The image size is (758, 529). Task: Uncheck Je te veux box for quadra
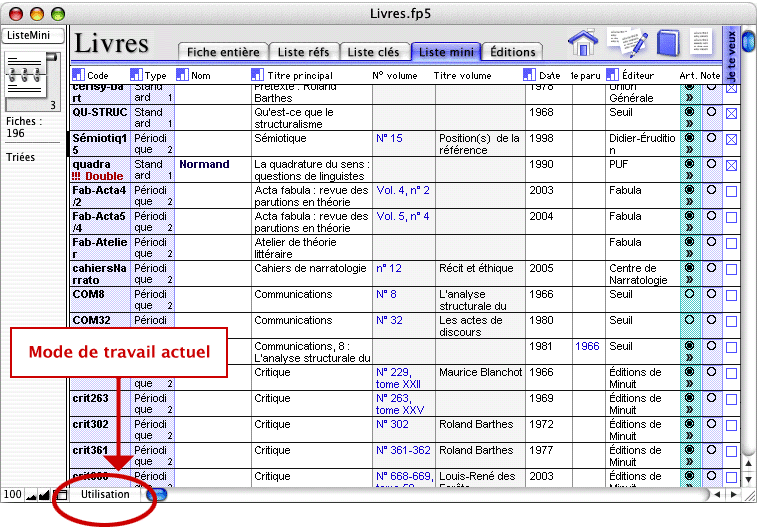point(731,166)
